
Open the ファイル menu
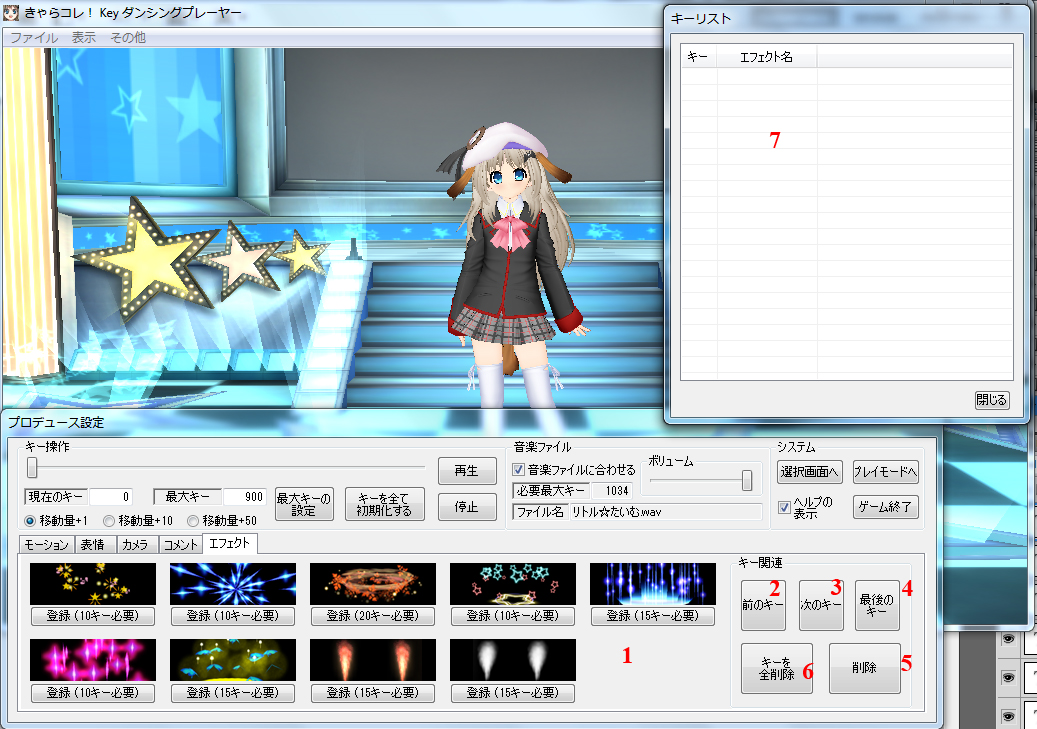coord(34,38)
